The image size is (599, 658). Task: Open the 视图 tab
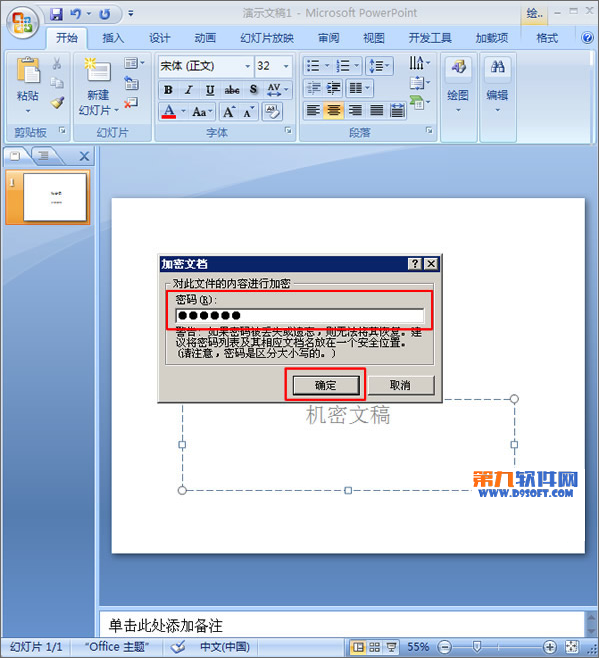(374, 38)
